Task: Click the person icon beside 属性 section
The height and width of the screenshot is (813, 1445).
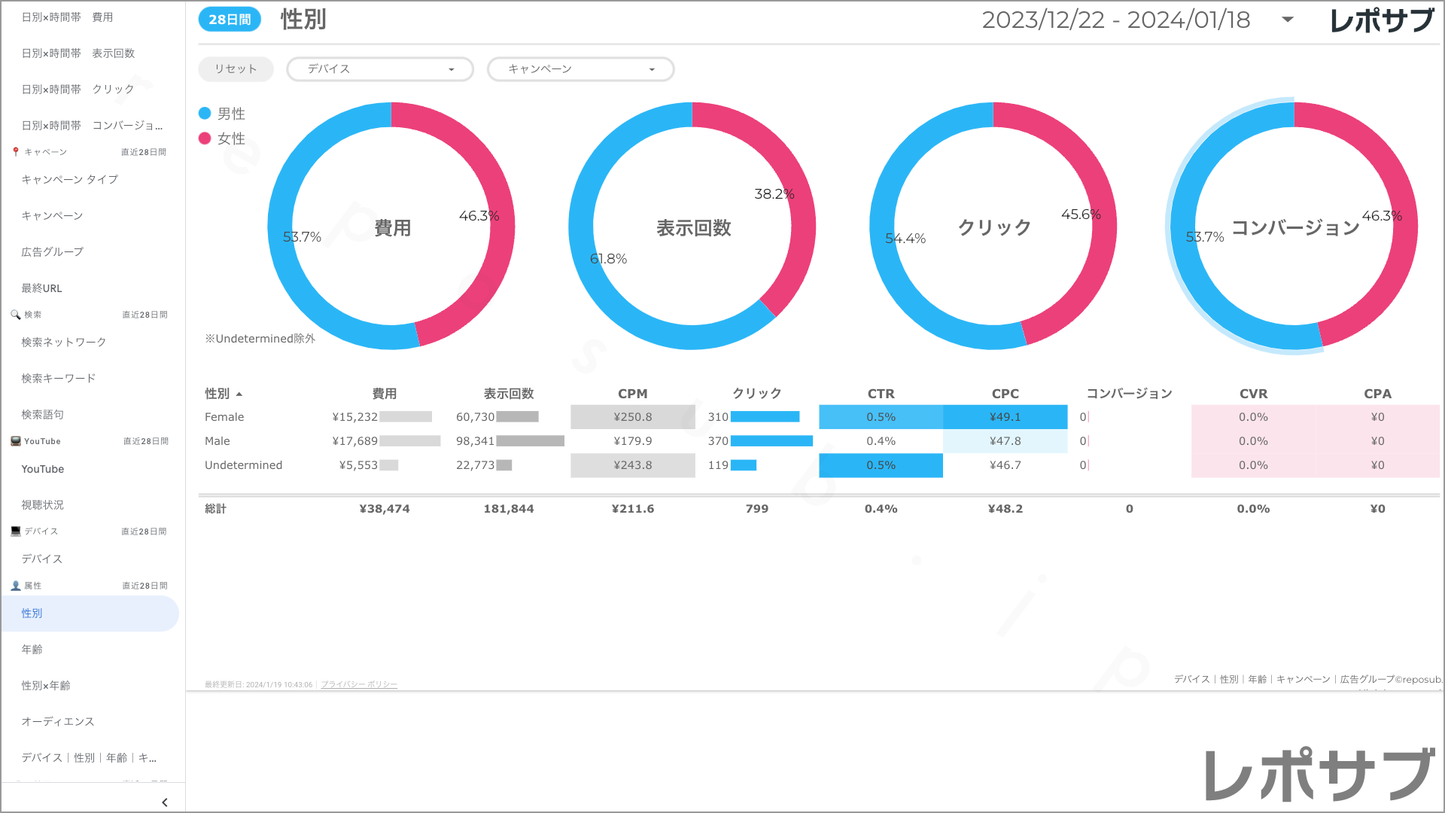Action: [x=15, y=586]
